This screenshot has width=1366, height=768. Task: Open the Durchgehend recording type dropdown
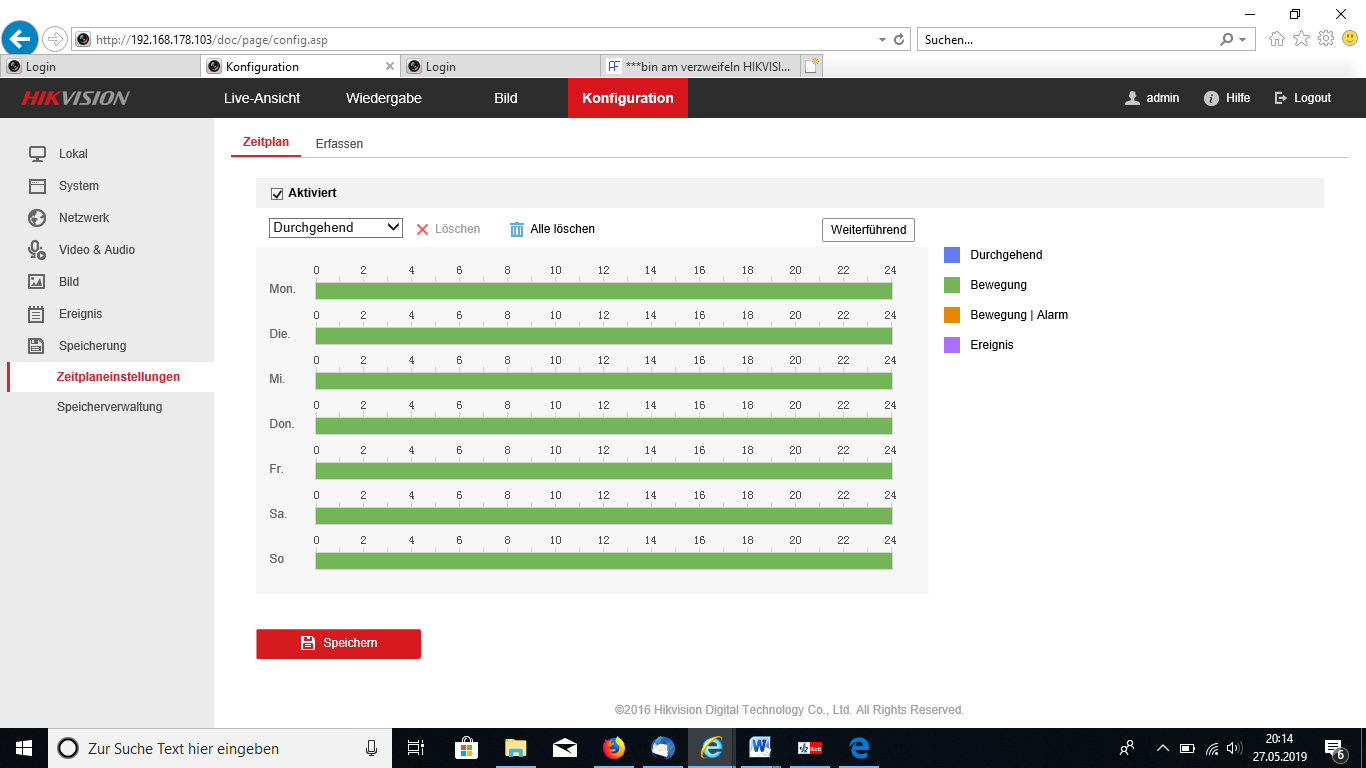pyautogui.click(x=335, y=228)
